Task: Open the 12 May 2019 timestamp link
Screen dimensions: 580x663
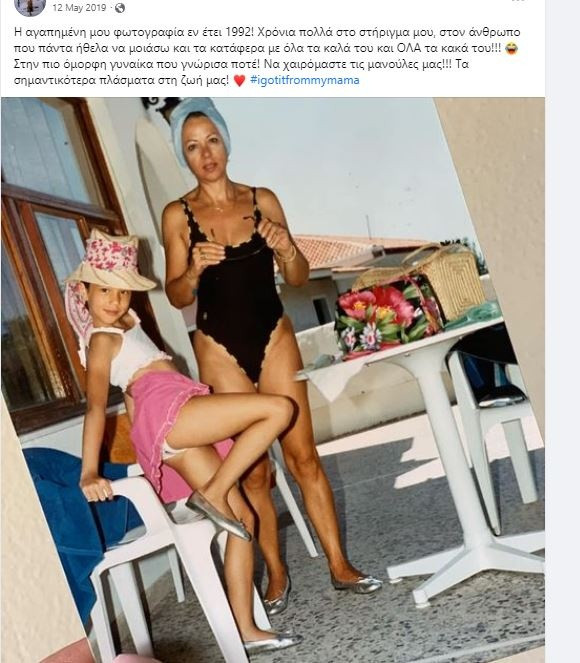Action: 79,8
